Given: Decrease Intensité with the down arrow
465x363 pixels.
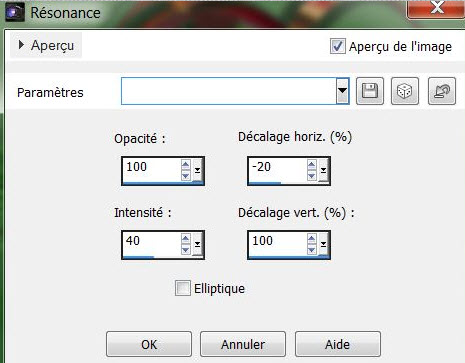Looking at the screenshot, I should click(186, 249).
